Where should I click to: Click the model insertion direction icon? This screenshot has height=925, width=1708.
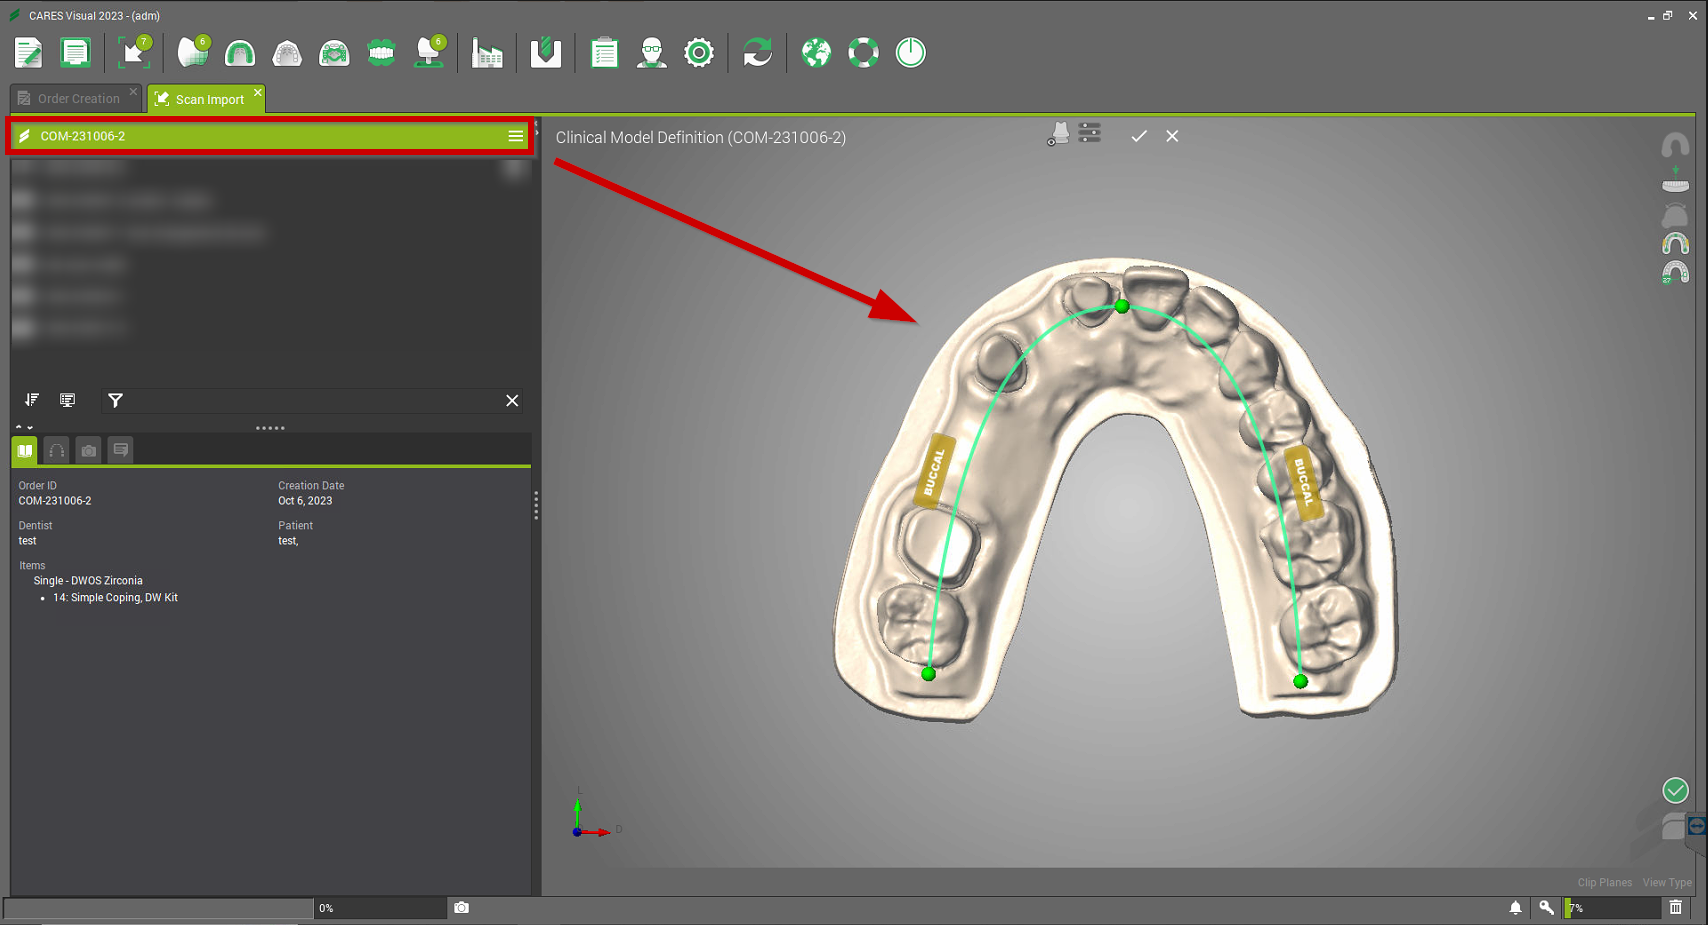click(x=1675, y=180)
